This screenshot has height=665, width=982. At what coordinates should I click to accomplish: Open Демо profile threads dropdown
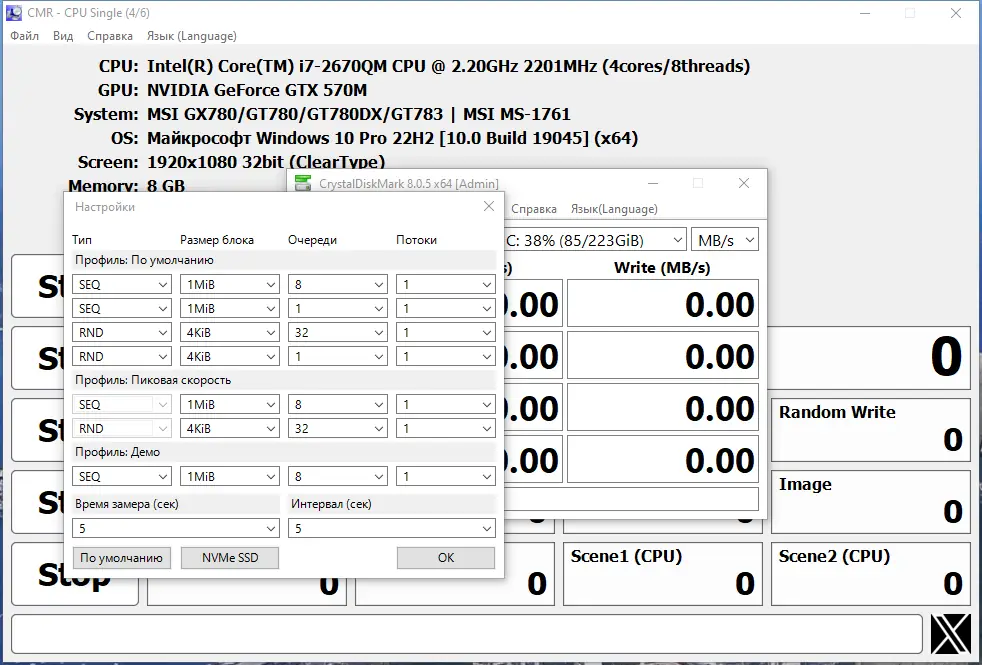[445, 477]
